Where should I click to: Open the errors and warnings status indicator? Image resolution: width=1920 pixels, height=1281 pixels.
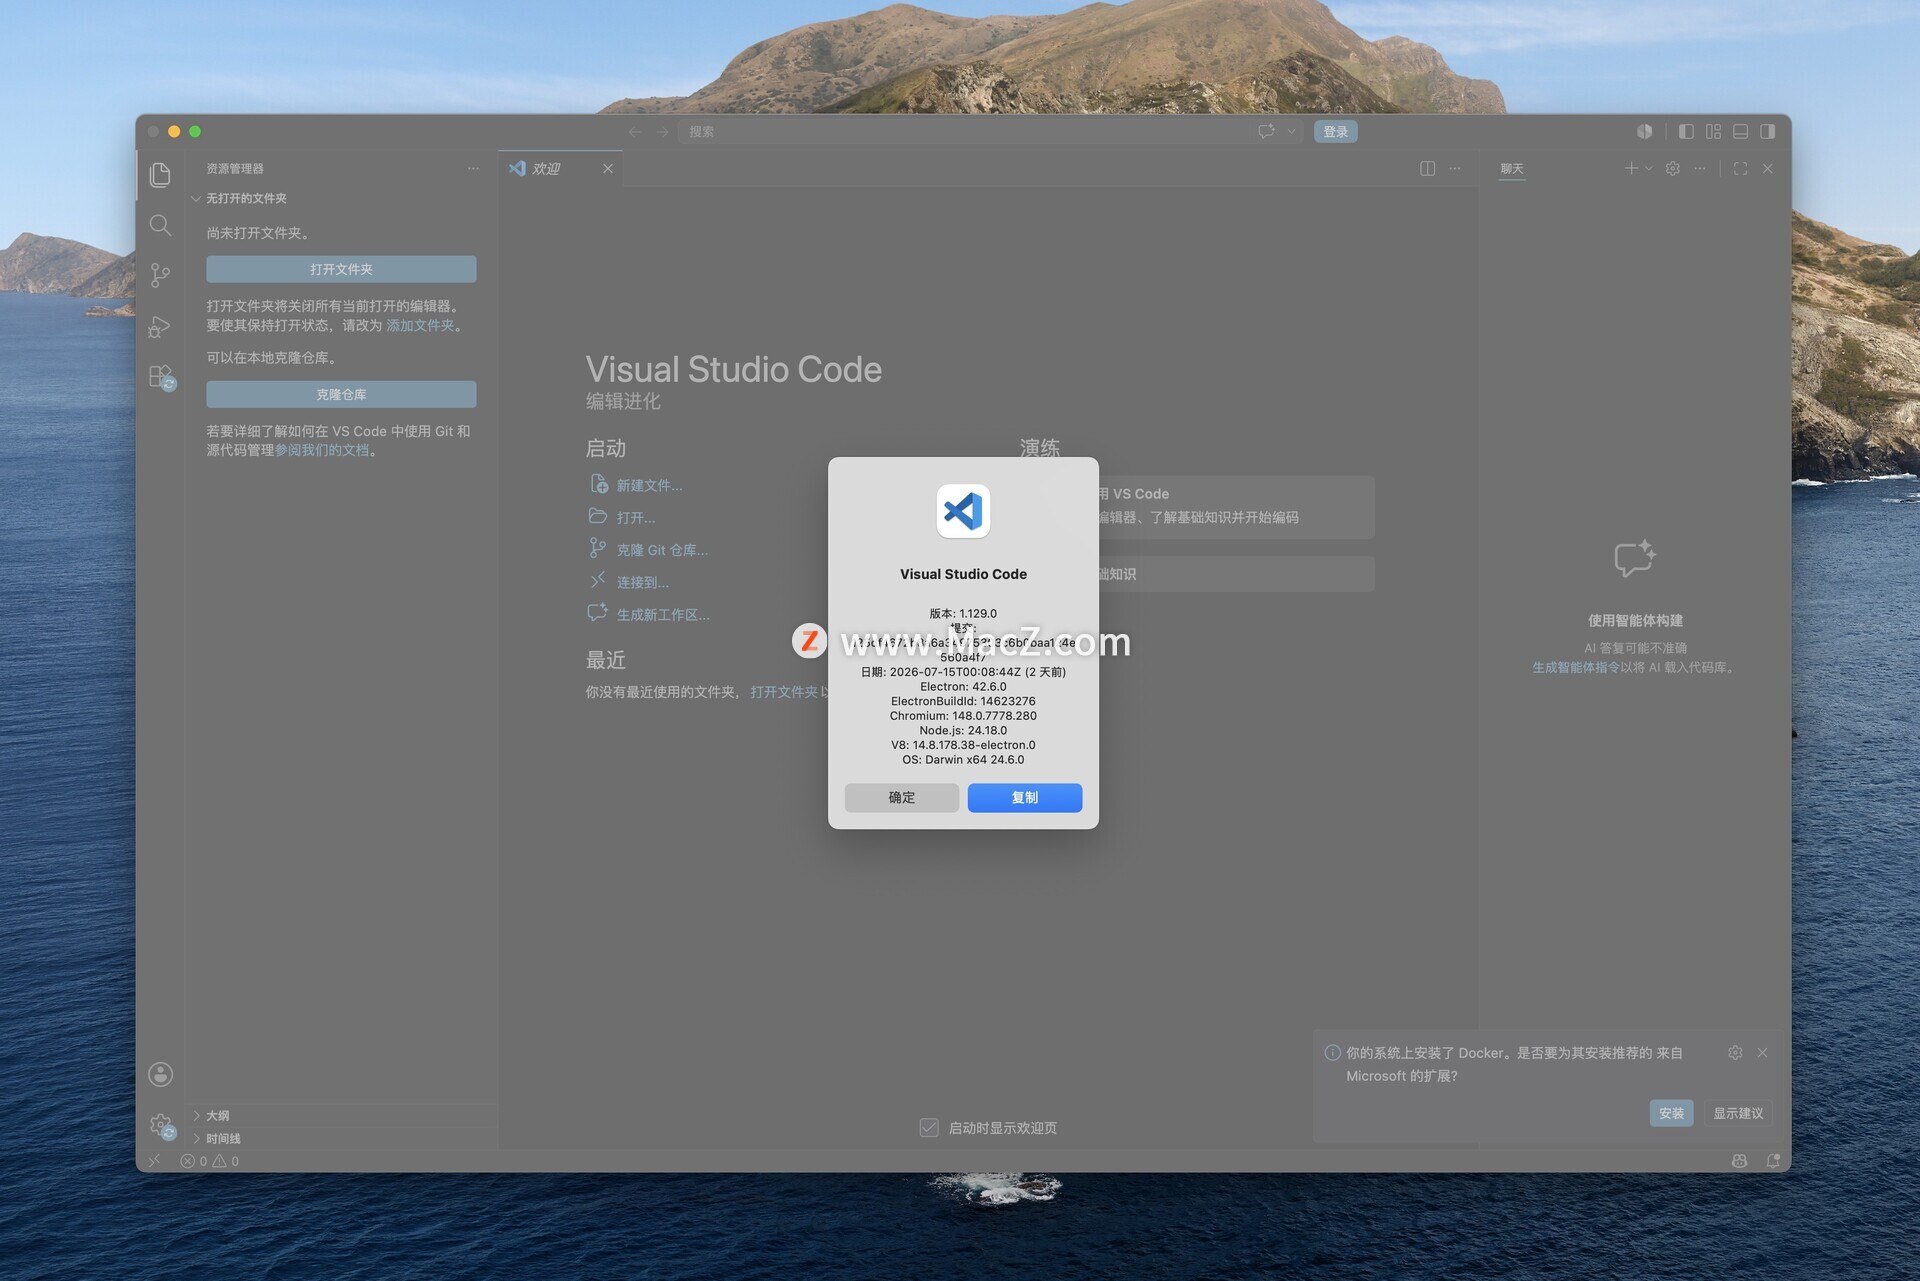tap(209, 1161)
